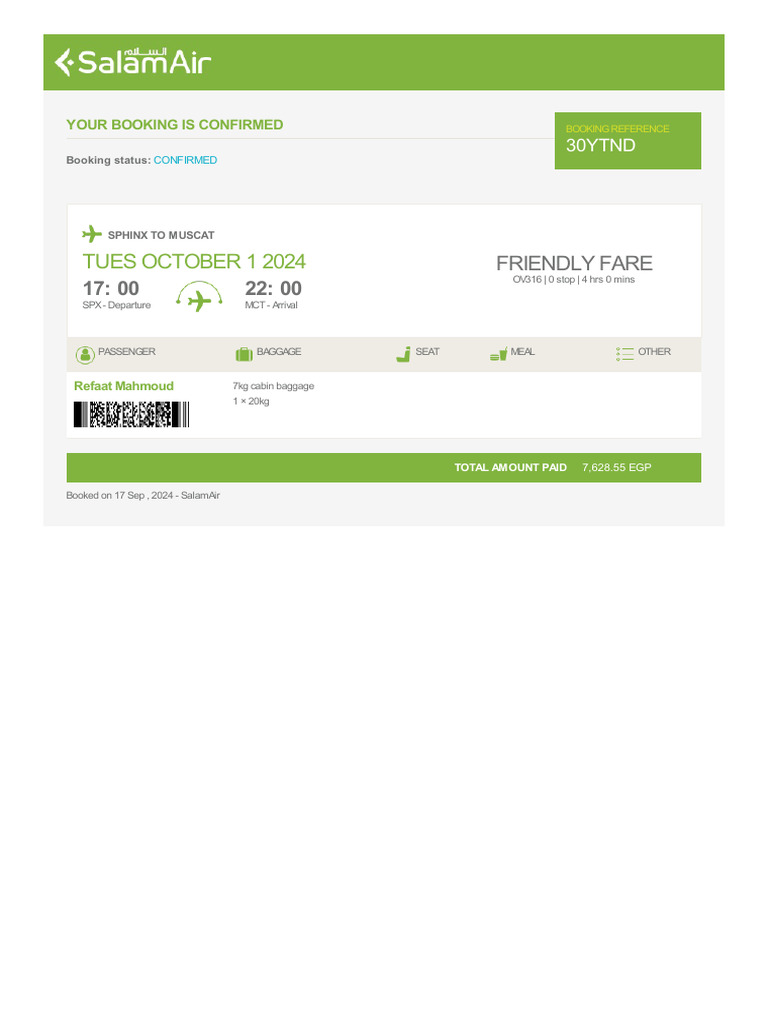This screenshot has height=1024, width=768.
Task: Click the Meal icon
Action: 498,354
